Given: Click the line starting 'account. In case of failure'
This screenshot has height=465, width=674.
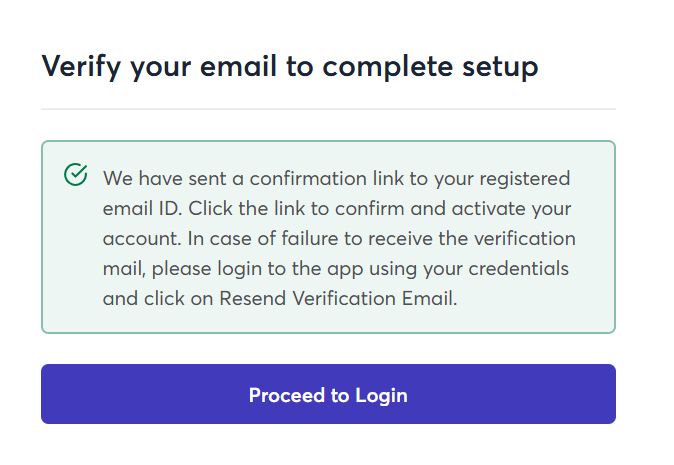Looking at the screenshot, I should (x=339, y=239).
